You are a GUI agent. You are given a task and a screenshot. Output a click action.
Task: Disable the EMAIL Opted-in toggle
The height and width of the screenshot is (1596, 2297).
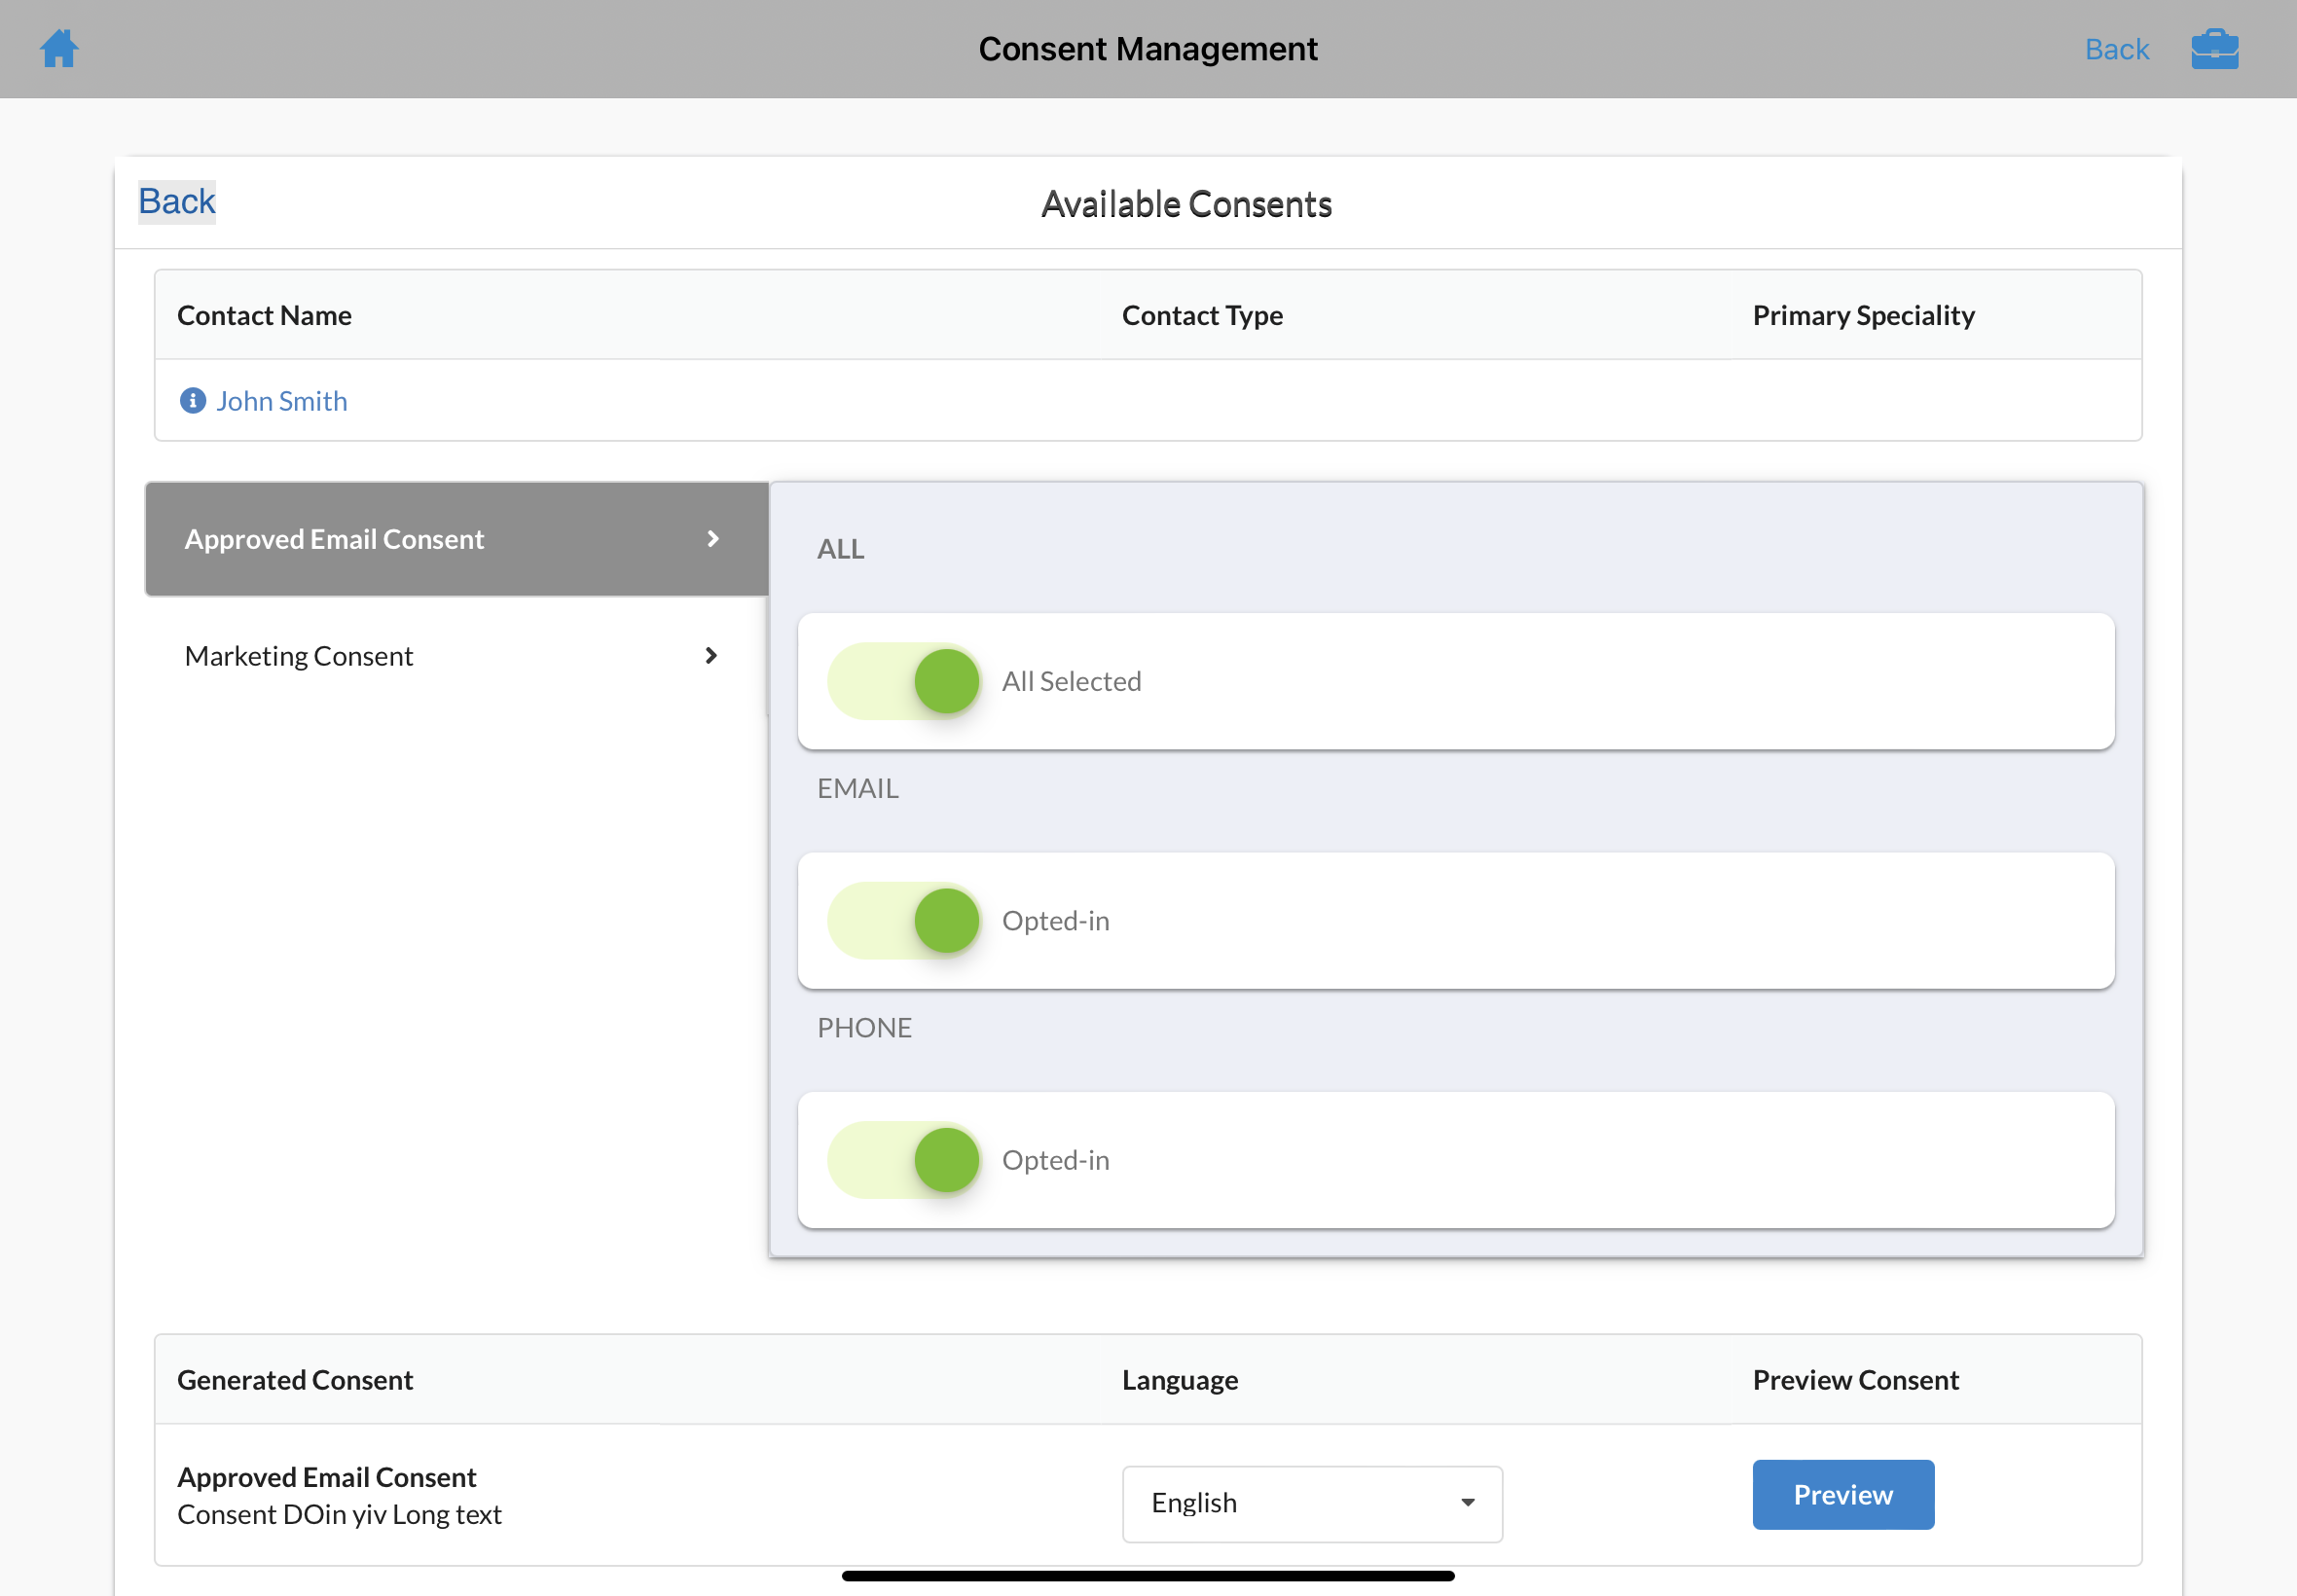point(905,920)
